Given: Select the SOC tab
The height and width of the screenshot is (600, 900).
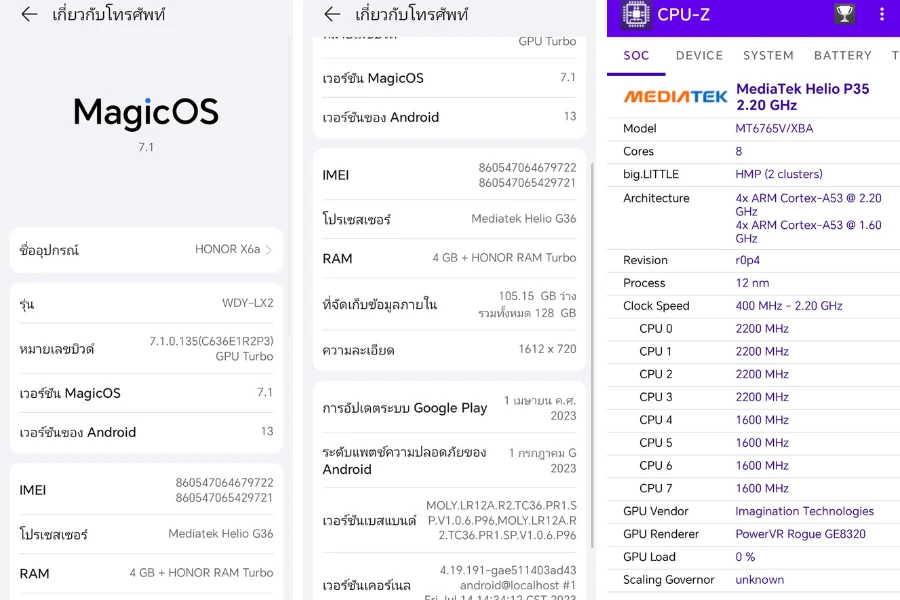Looking at the screenshot, I should coord(636,56).
